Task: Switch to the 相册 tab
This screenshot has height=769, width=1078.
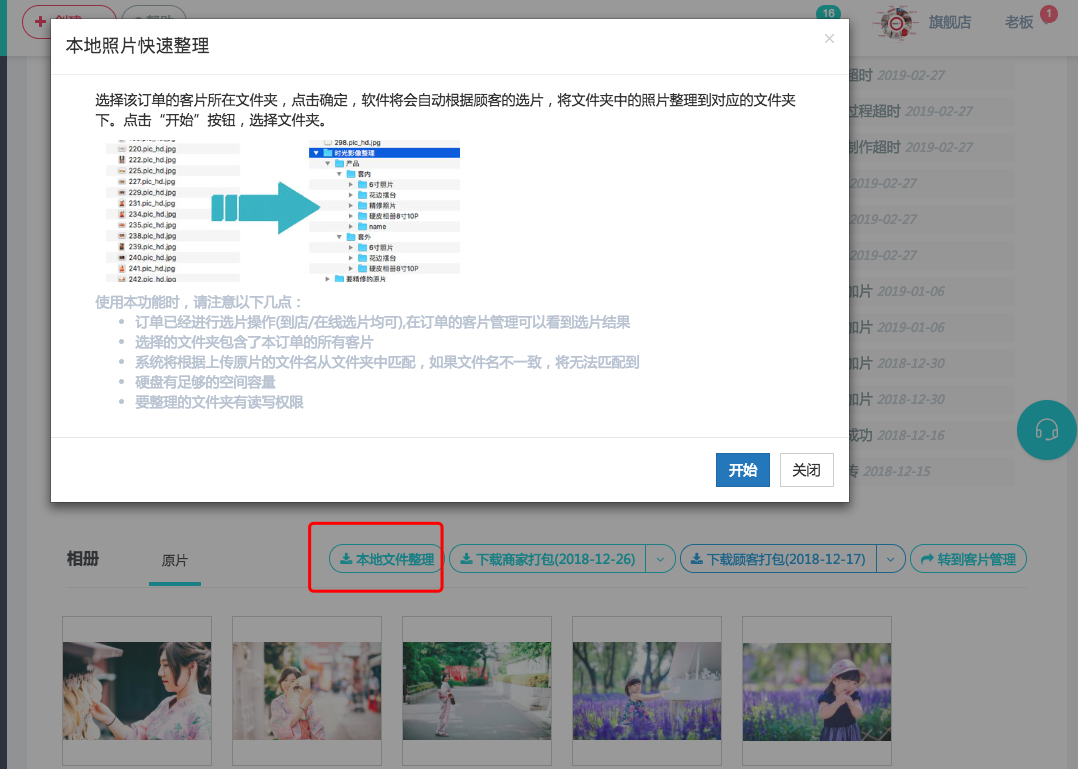Action: click(x=84, y=559)
